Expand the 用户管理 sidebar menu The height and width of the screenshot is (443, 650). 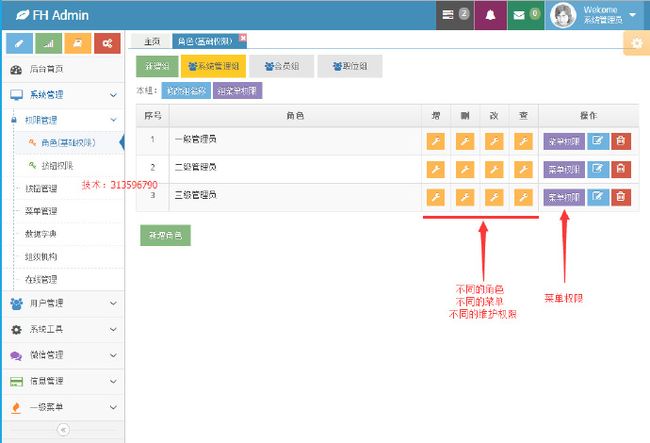[x=63, y=303]
